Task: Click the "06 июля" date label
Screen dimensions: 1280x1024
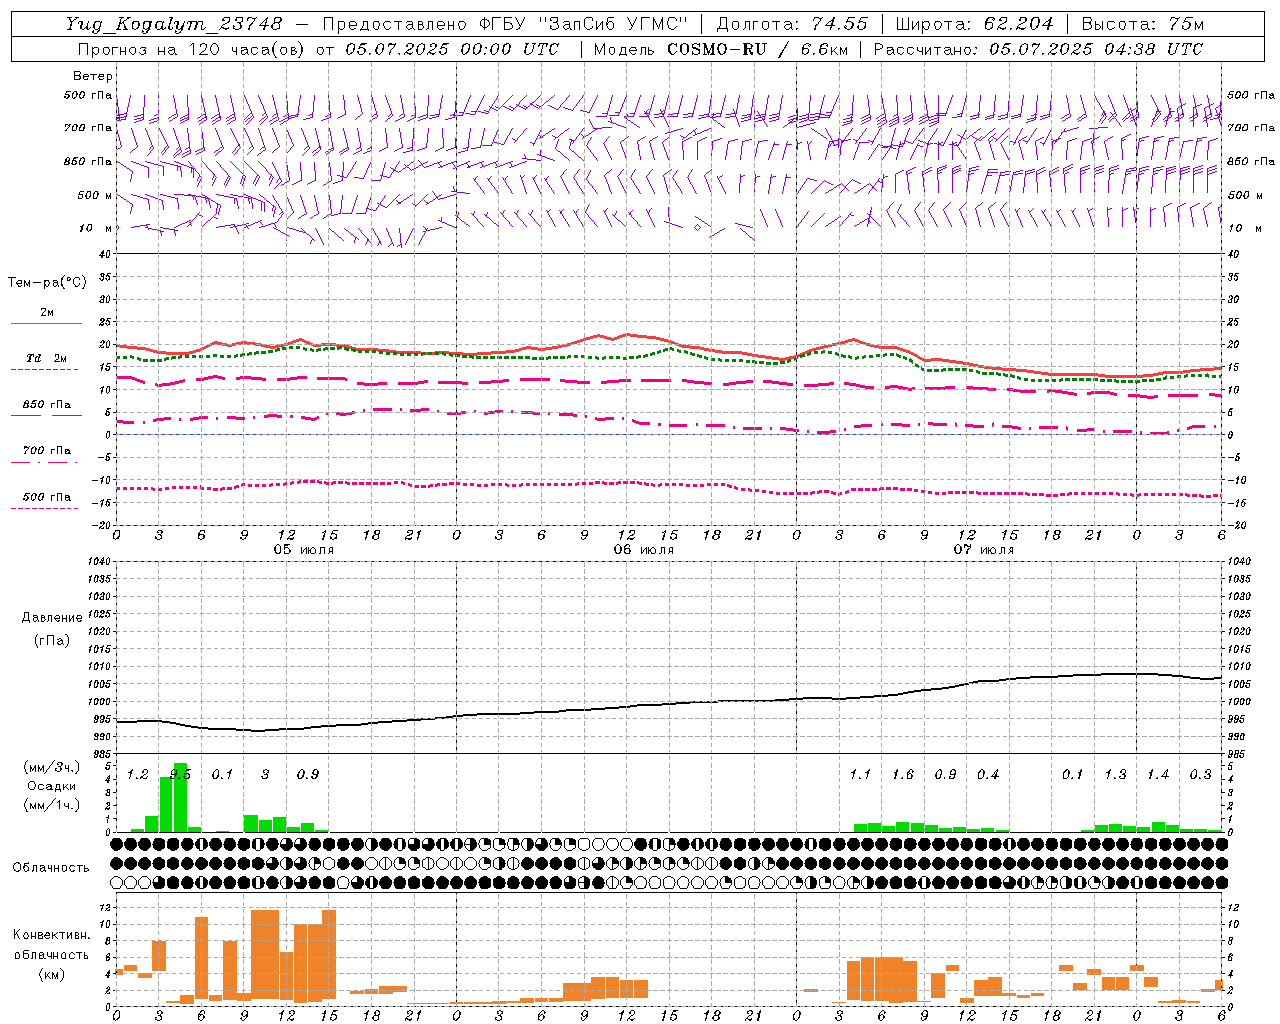Action: coord(644,550)
